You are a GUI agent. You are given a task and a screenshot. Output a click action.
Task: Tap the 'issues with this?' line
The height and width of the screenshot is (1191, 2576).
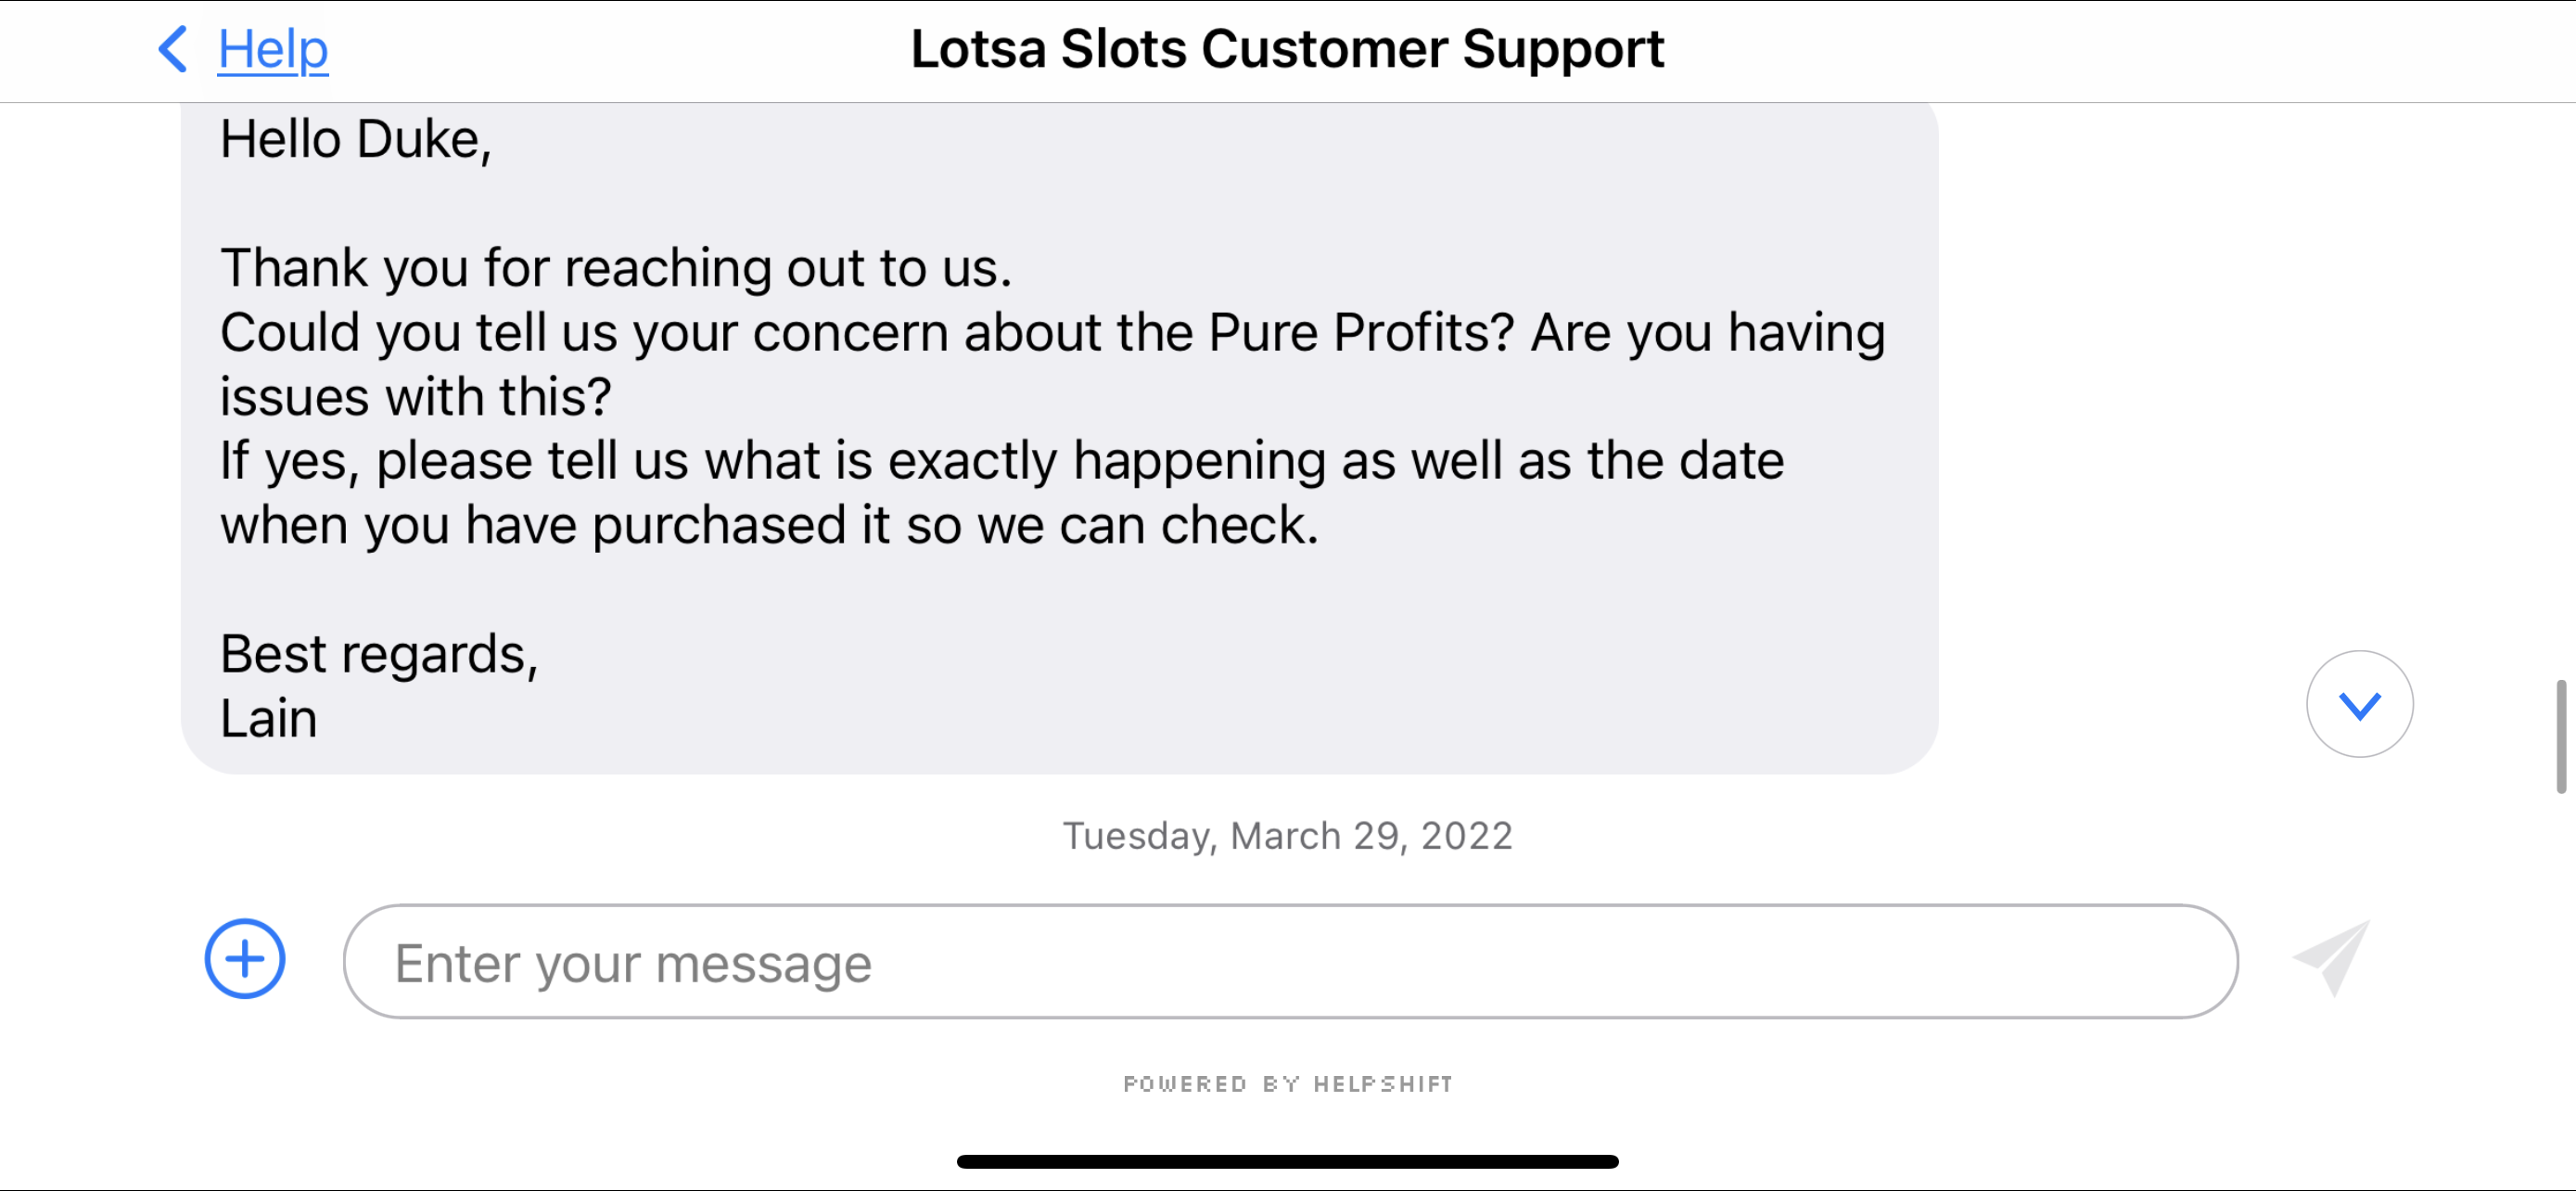pyautogui.click(x=415, y=397)
